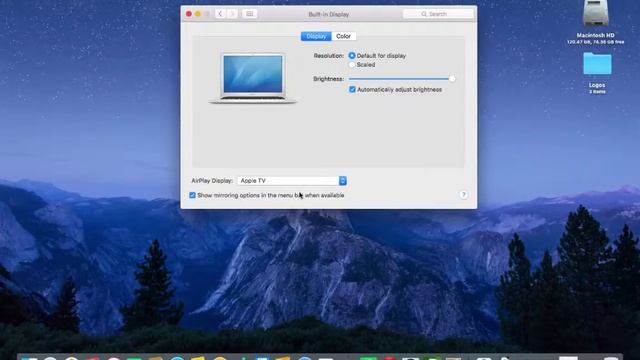640x360 pixels.
Task: Toggle Show mirroring options in menu bar
Action: click(x=192, y=195)
